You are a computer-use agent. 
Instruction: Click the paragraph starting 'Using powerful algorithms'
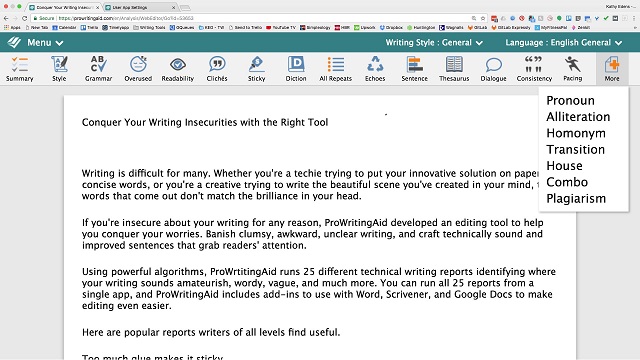318,289
